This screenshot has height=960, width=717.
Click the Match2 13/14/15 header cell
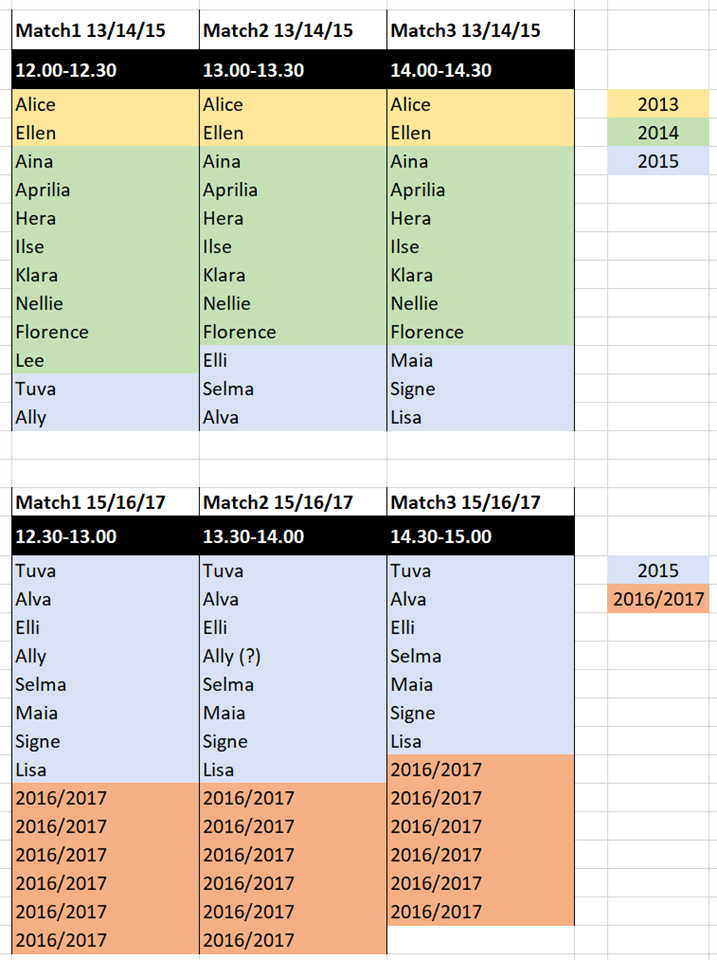coord(292,30)
